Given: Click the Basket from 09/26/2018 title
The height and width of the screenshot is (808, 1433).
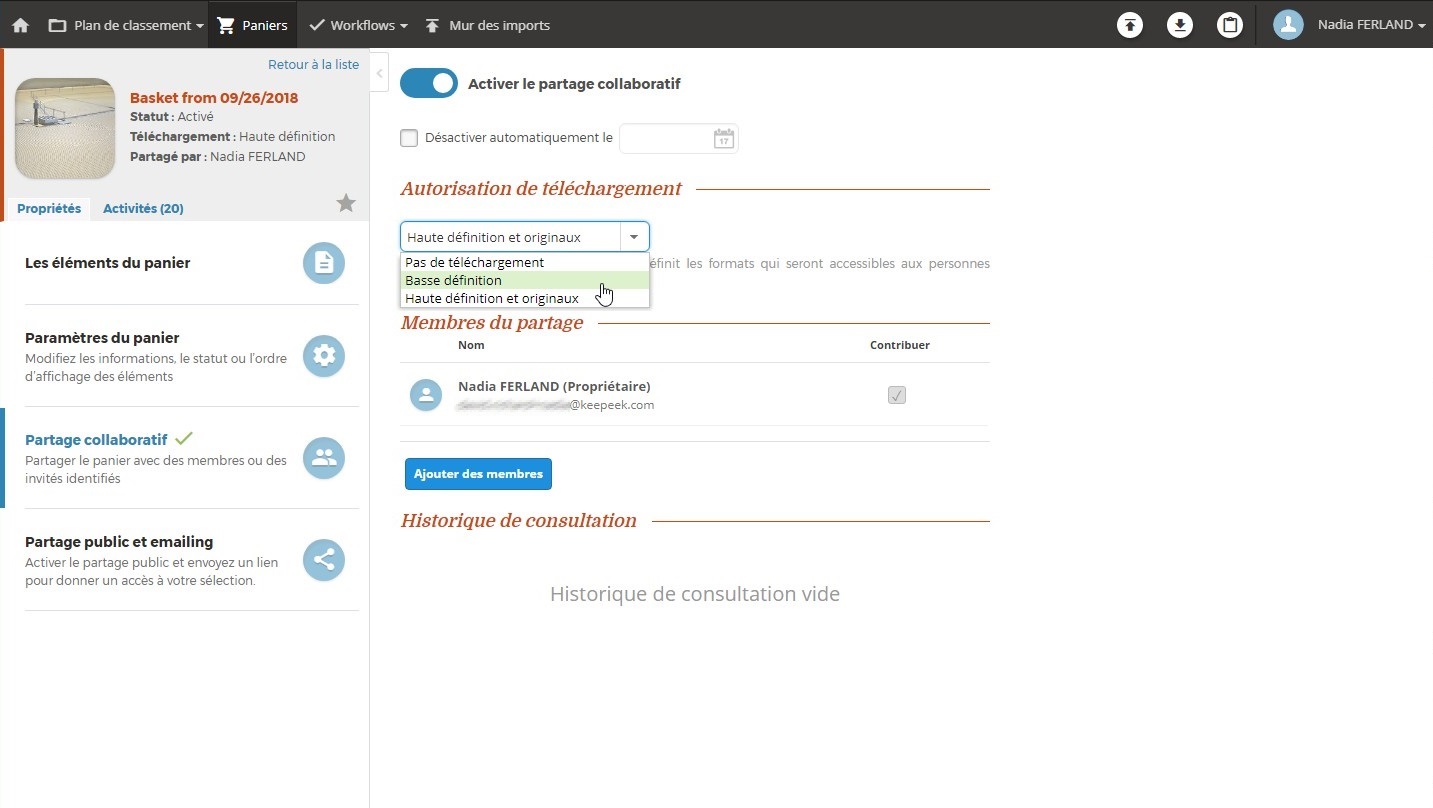Looking at the screenshot, I should pos(214,98).
